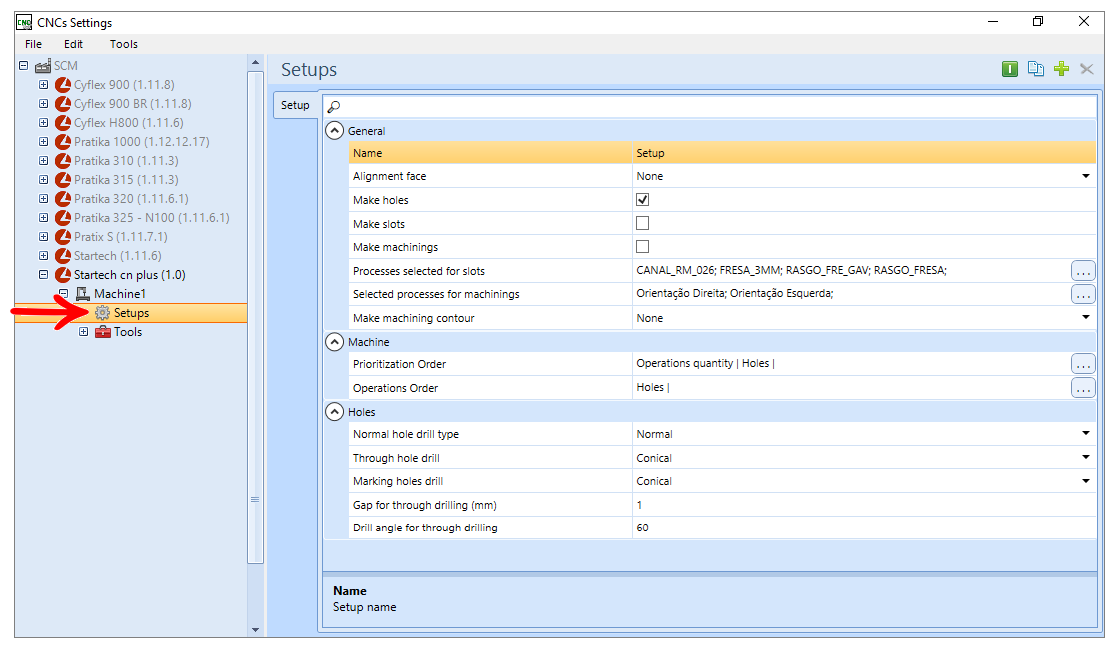Uncheck the Make holes checkbox
The width and height of the screenshot is (1115, 646).
642,200
